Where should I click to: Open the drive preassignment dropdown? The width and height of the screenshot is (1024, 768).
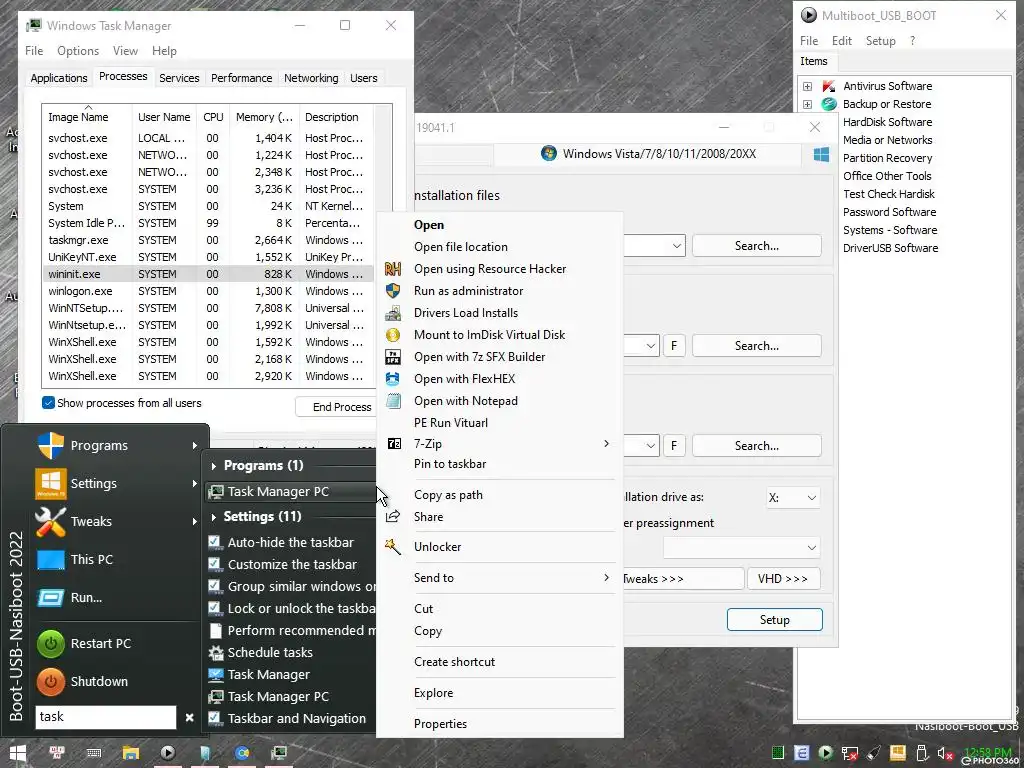tap(742, 547)
